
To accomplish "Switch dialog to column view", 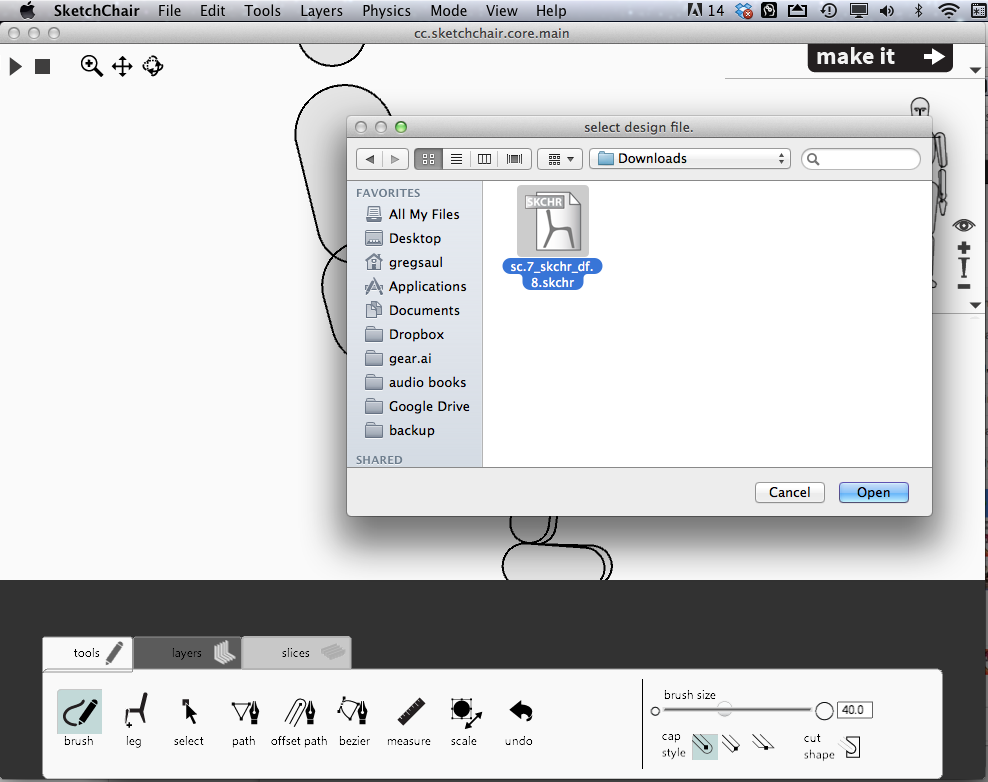I will [484, 159].
